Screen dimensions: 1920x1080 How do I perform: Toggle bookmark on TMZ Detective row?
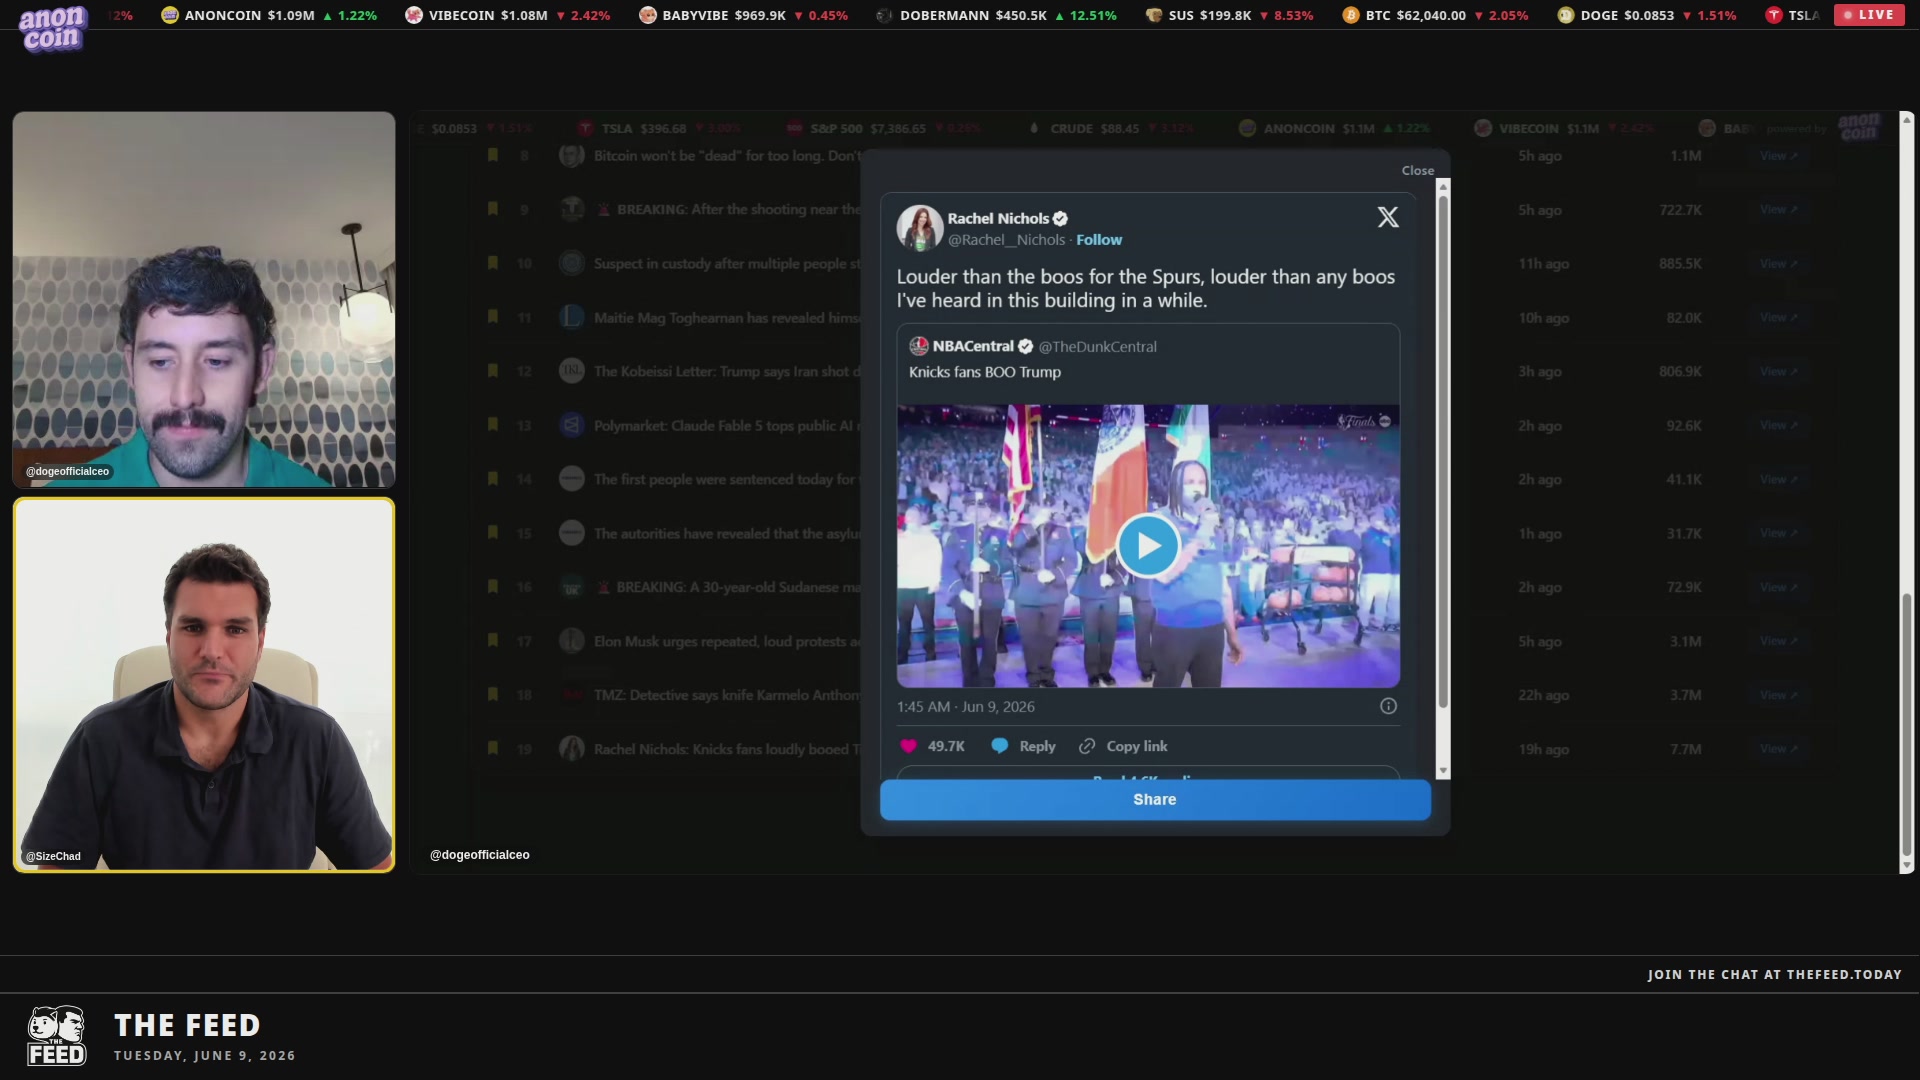tap(493, 694)
